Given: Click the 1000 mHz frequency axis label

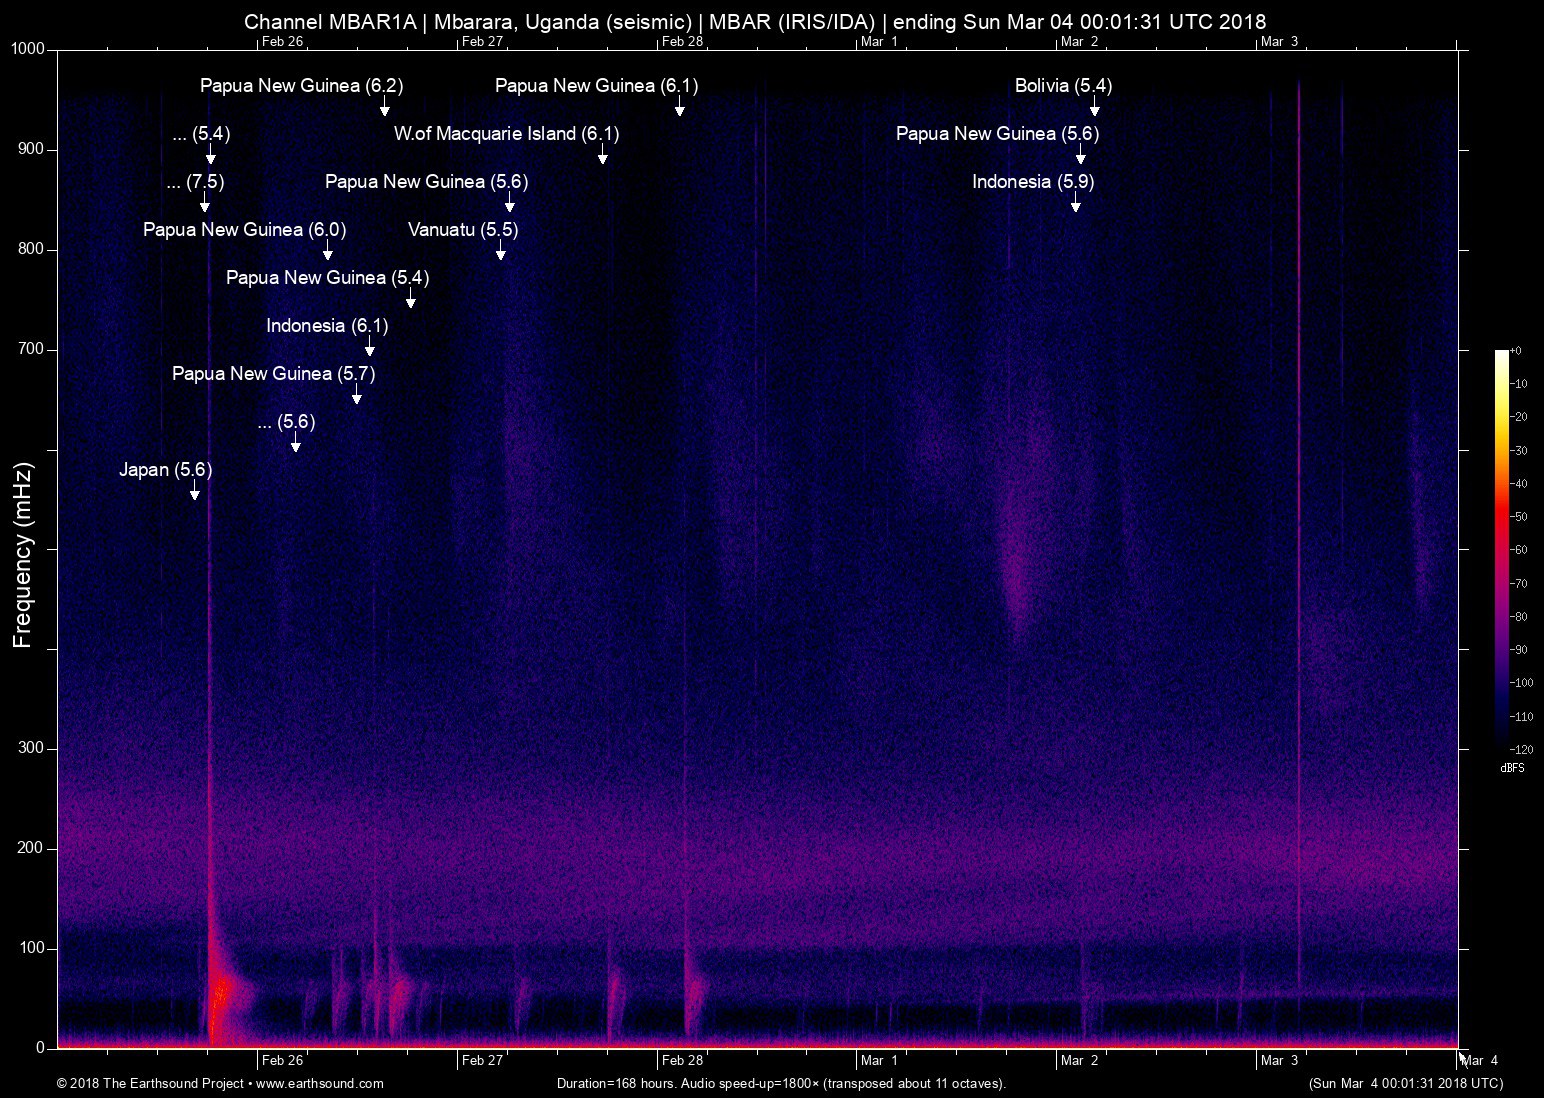Looking at the screenshot, I should click(28, 49).
